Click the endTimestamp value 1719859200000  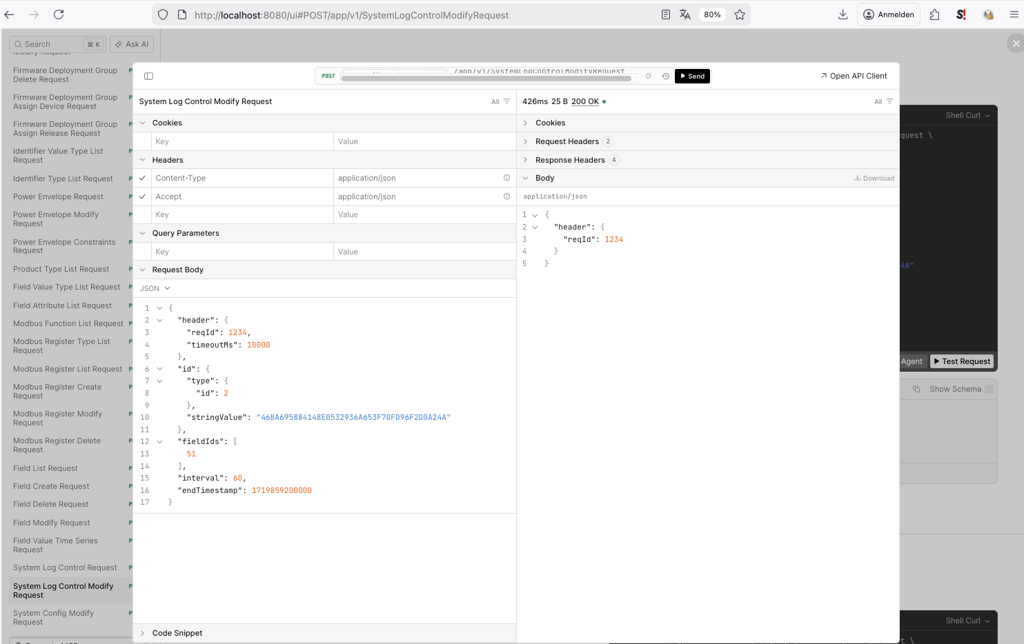point(281,491)
